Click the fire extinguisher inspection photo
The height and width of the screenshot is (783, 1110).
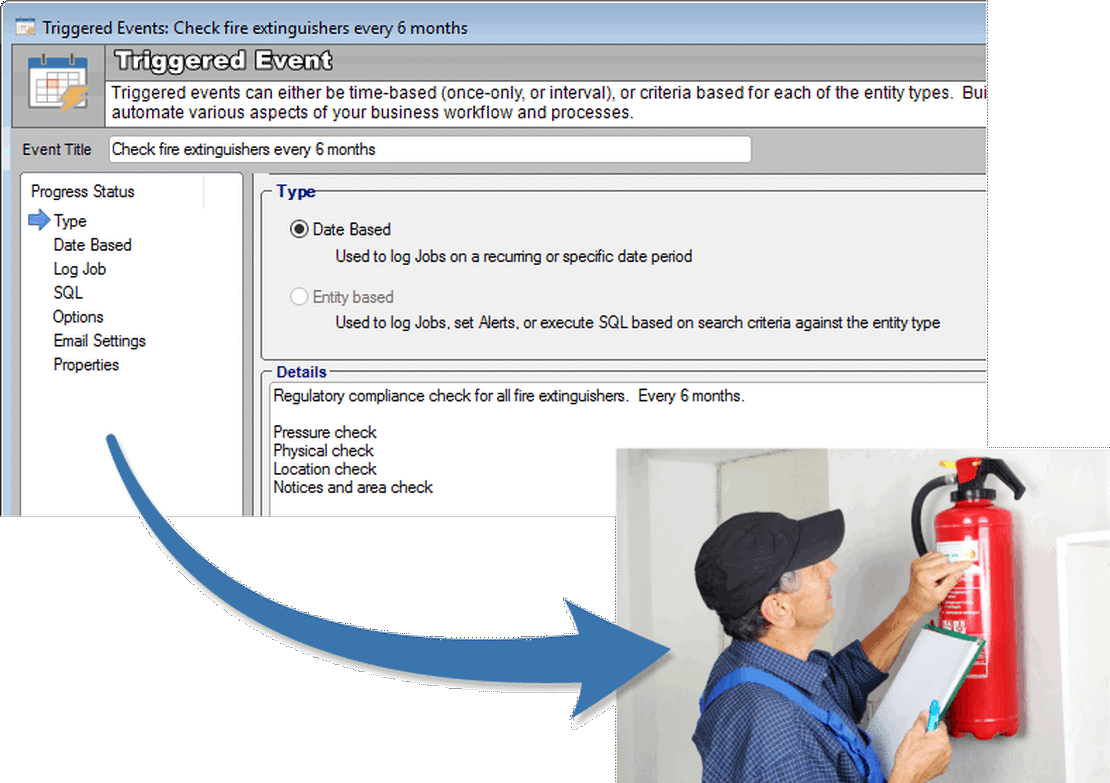pos(860,620)
